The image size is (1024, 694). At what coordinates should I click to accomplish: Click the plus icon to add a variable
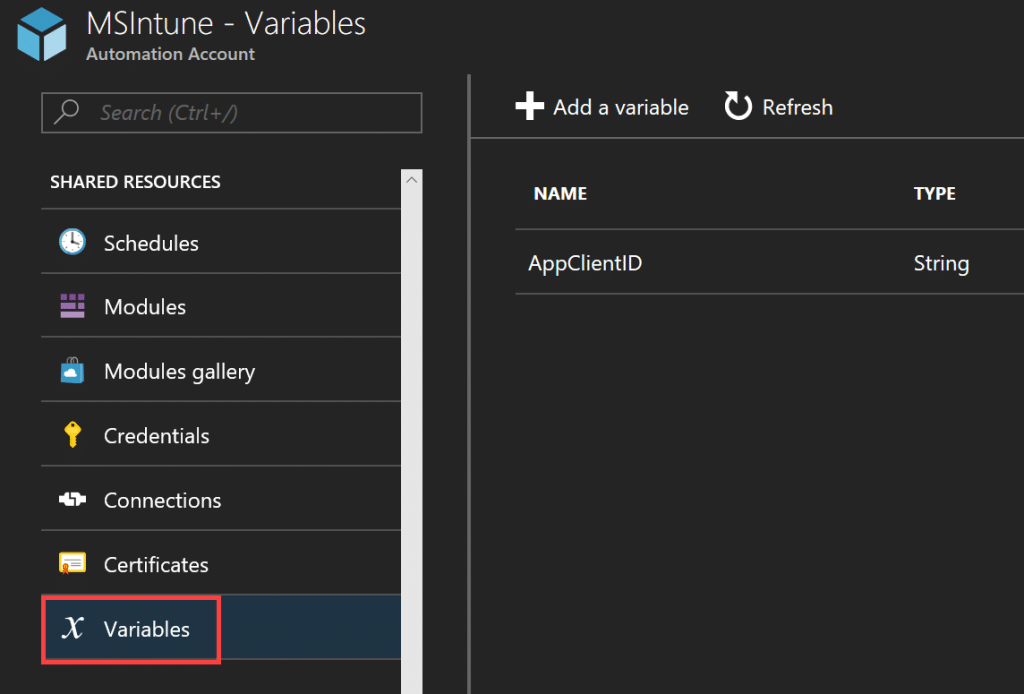(529, 106)
